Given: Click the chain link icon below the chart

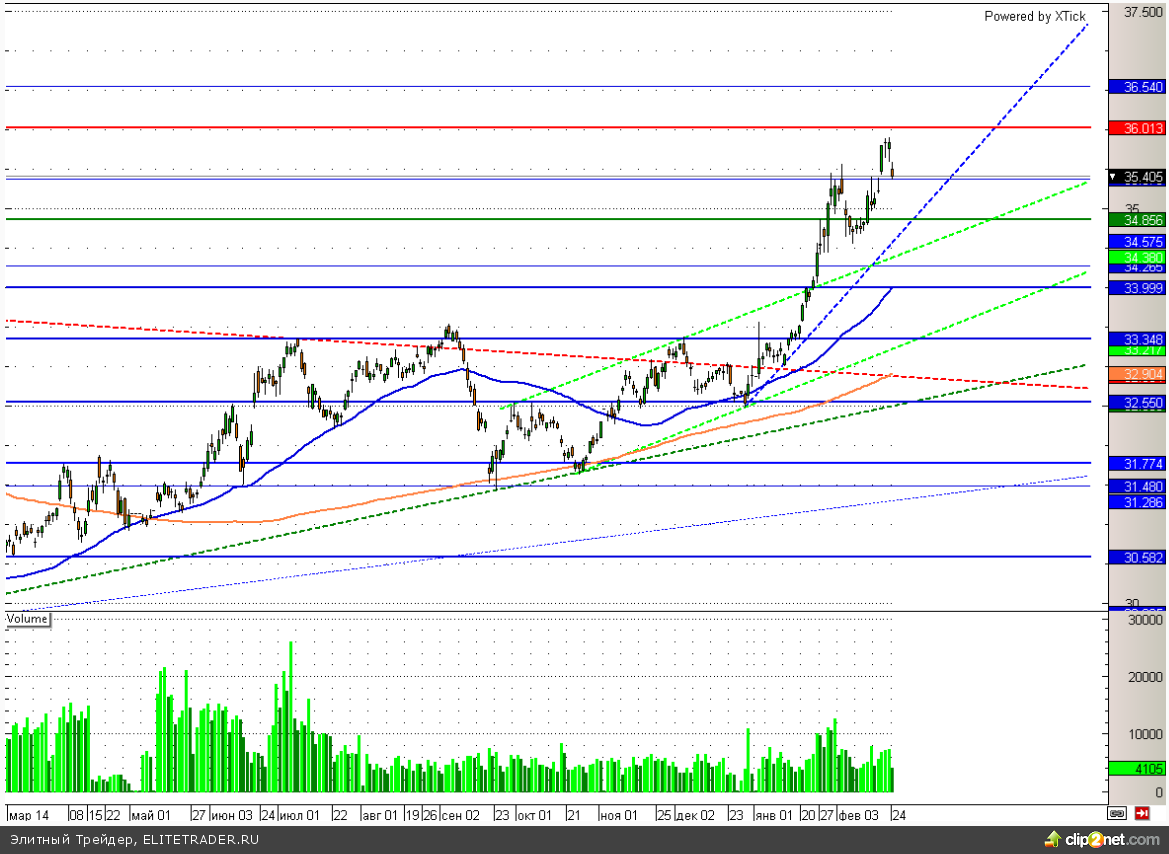Looking at the screenshot, I should coord(1117,813).
